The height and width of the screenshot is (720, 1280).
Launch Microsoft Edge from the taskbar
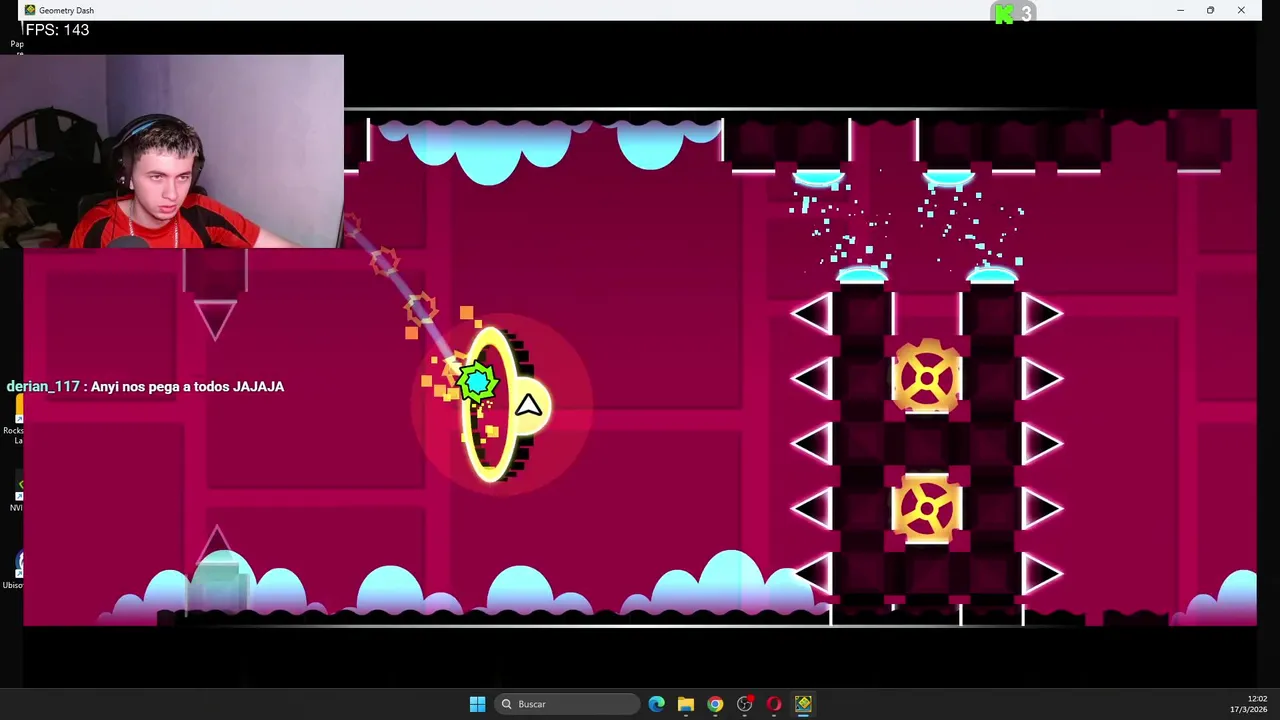656,704
